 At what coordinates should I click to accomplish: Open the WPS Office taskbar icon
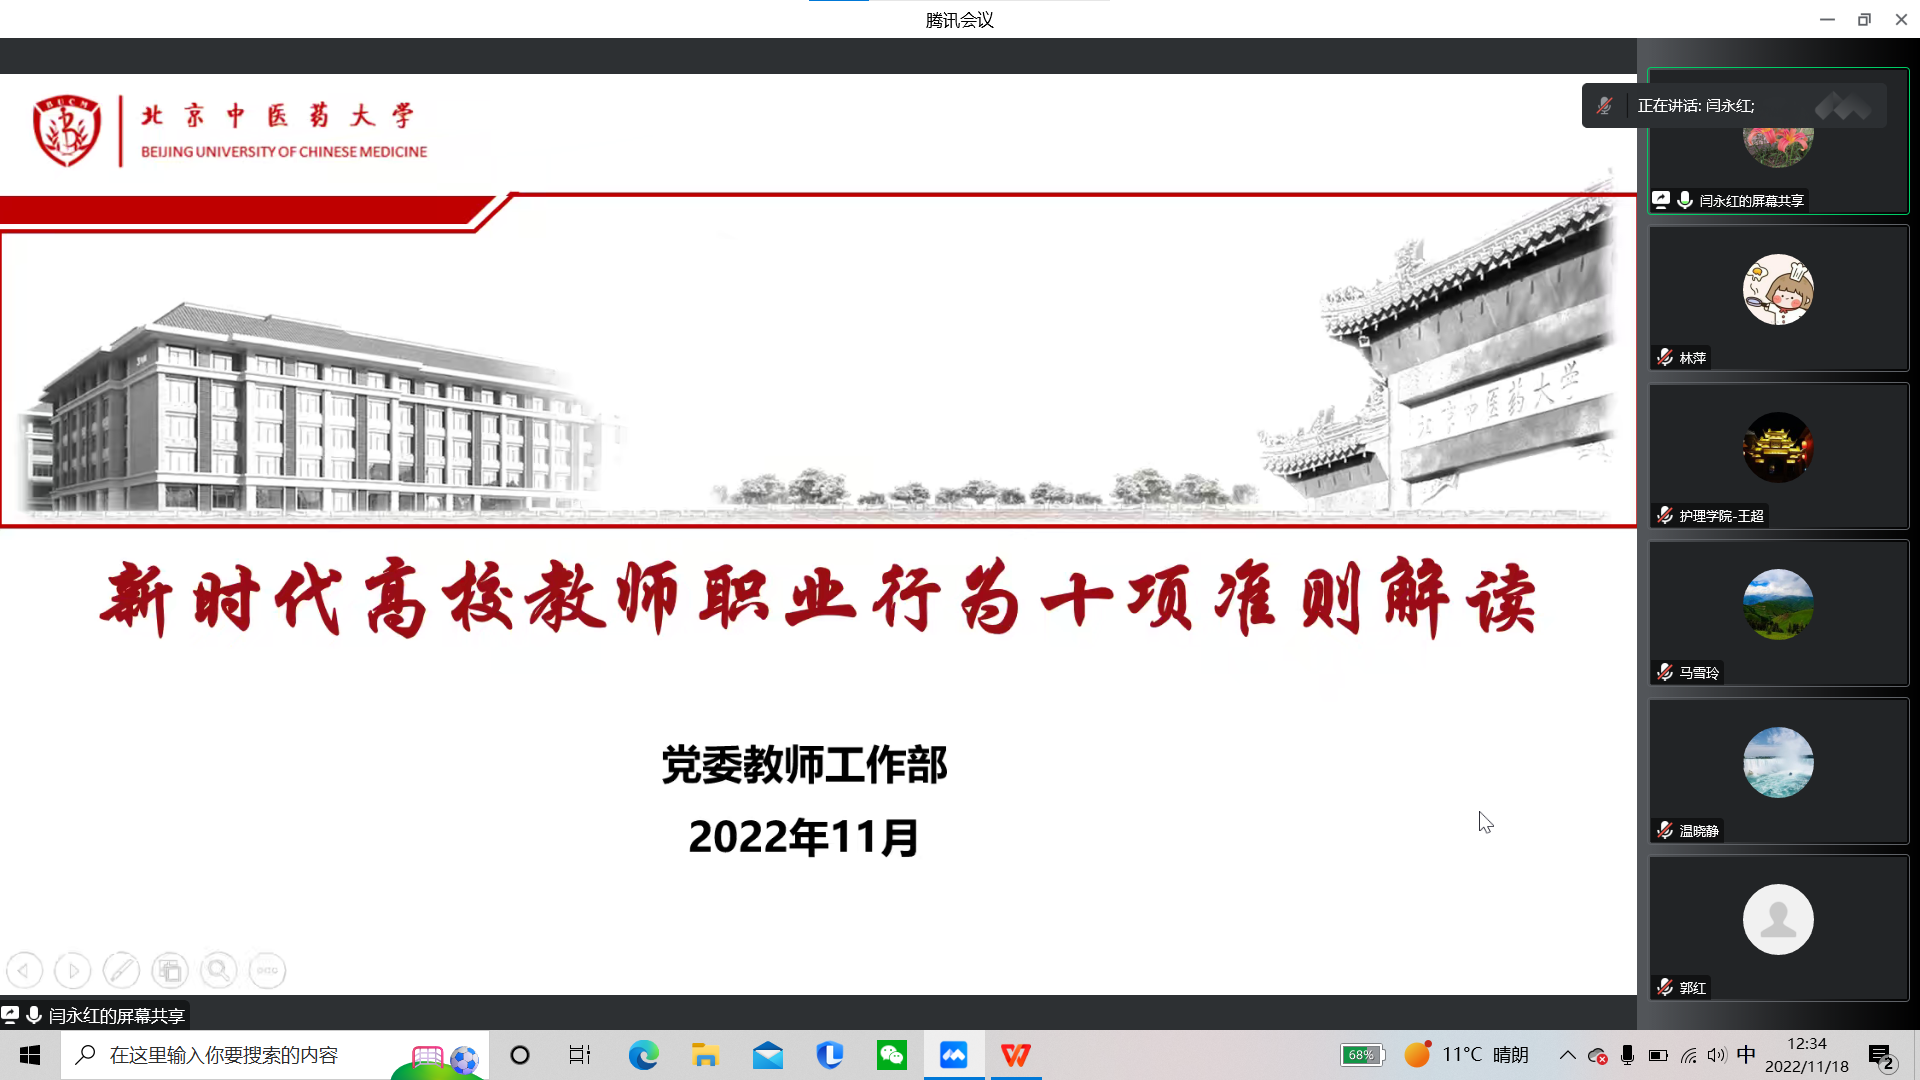(x=1015, y=1055)
